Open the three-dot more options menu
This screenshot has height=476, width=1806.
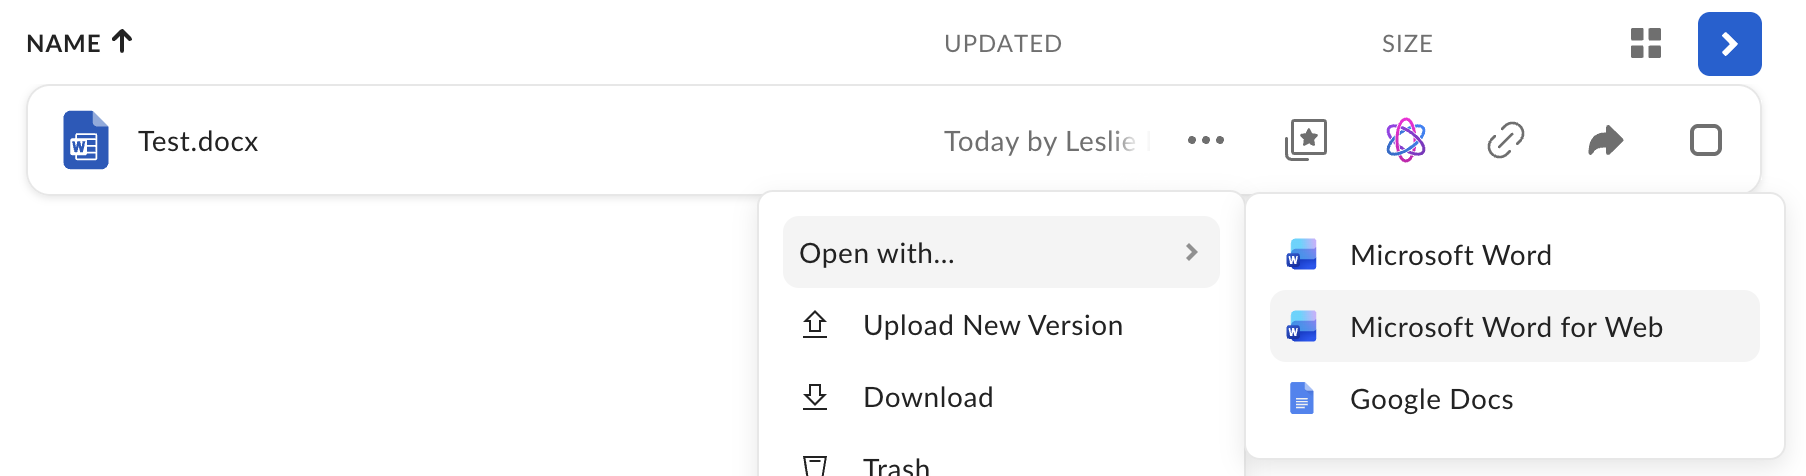[1205, 140]
